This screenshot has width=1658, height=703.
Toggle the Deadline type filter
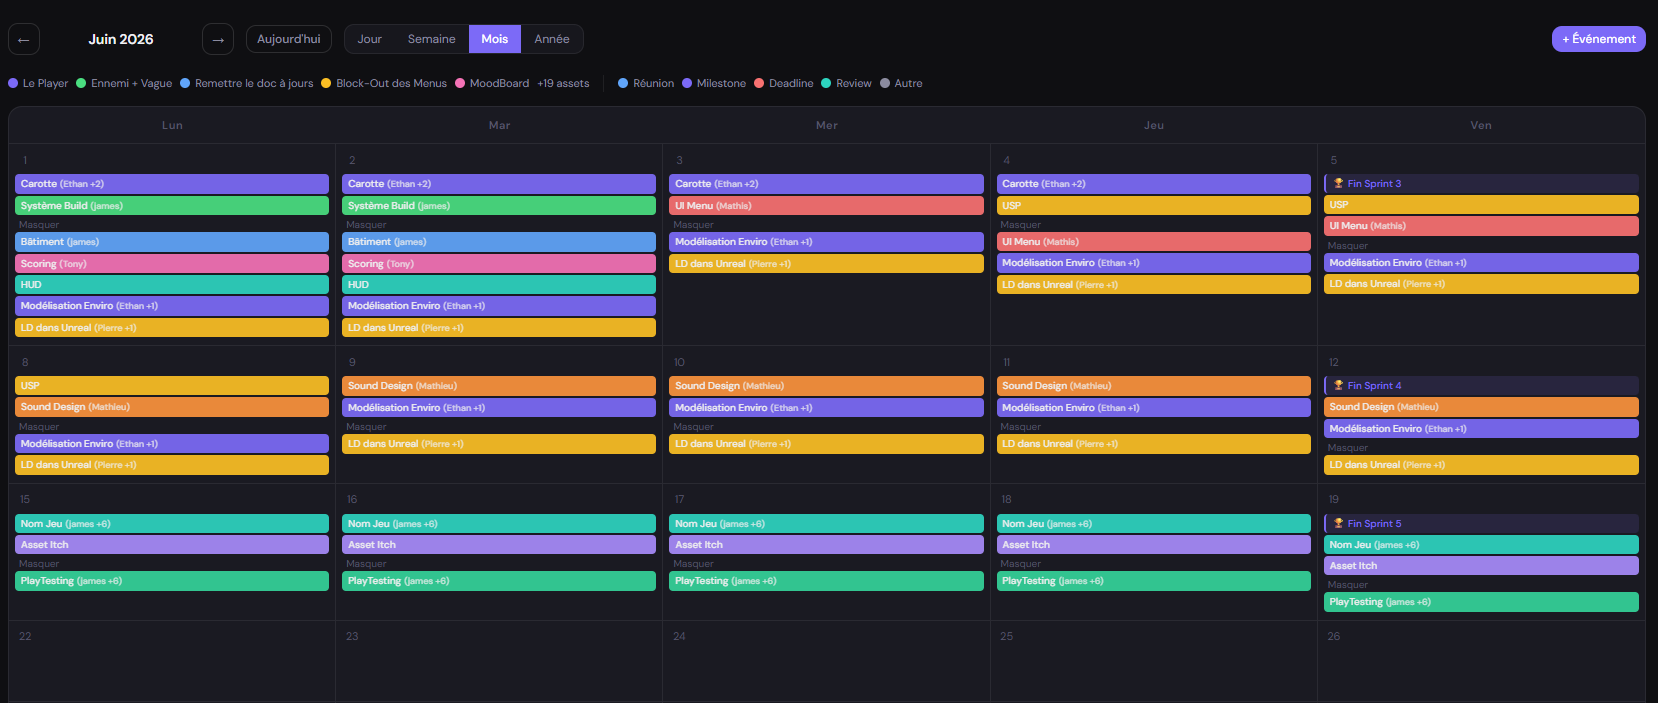783,83
